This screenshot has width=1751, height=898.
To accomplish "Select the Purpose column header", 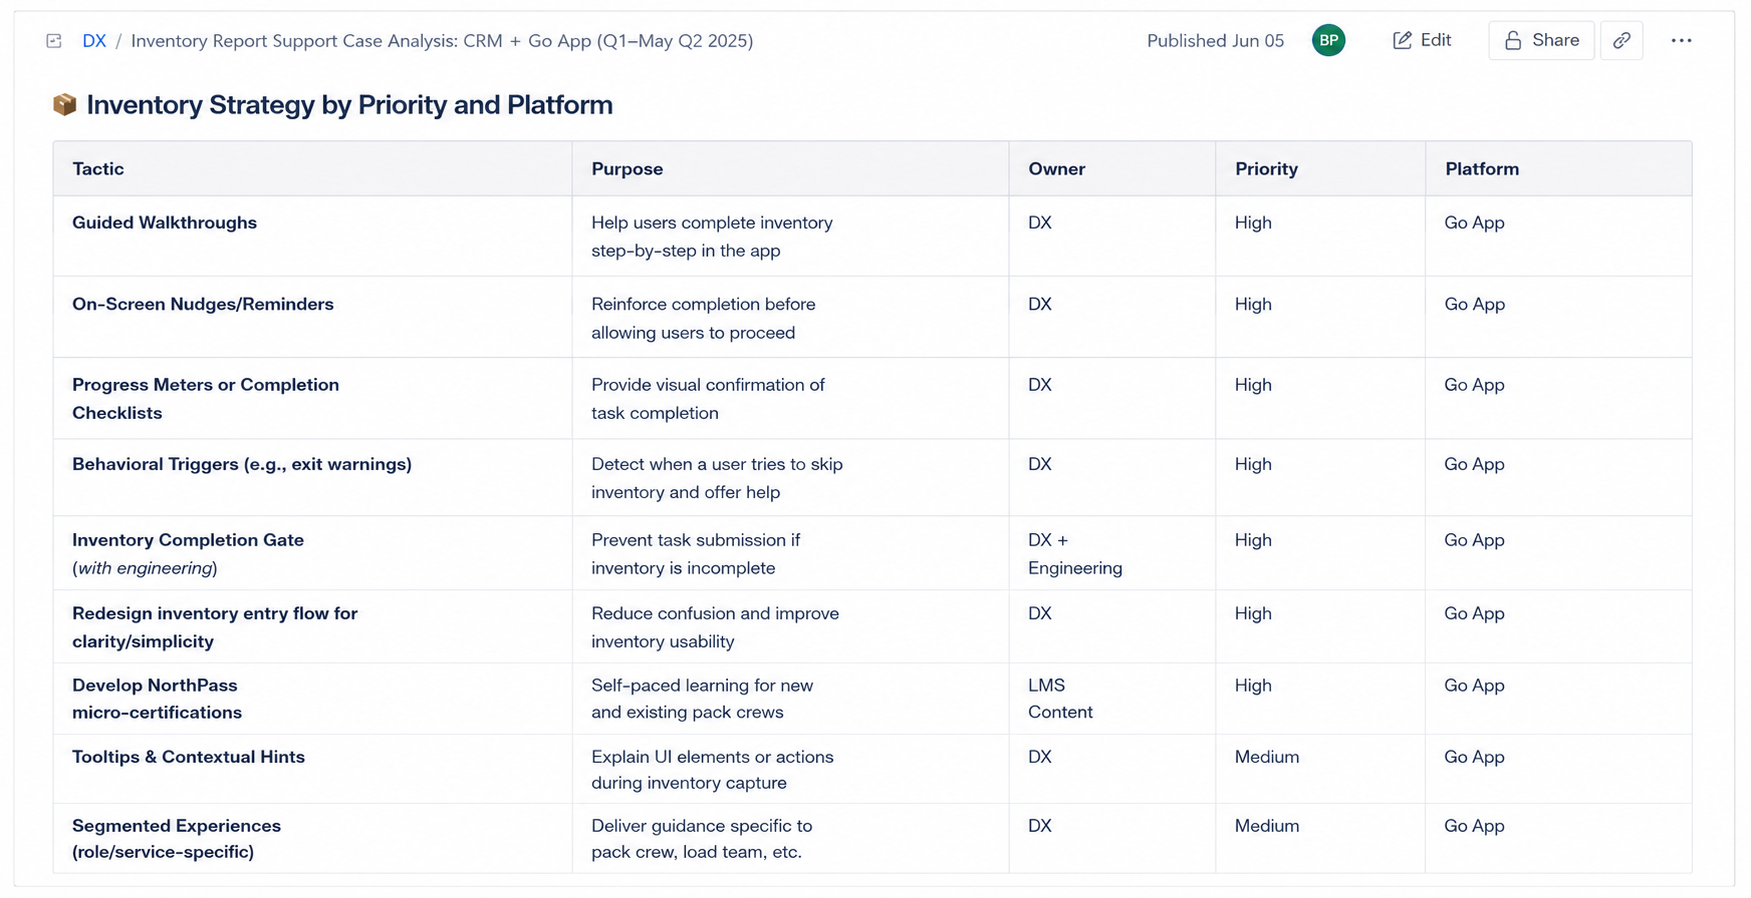I will point(790,169).
